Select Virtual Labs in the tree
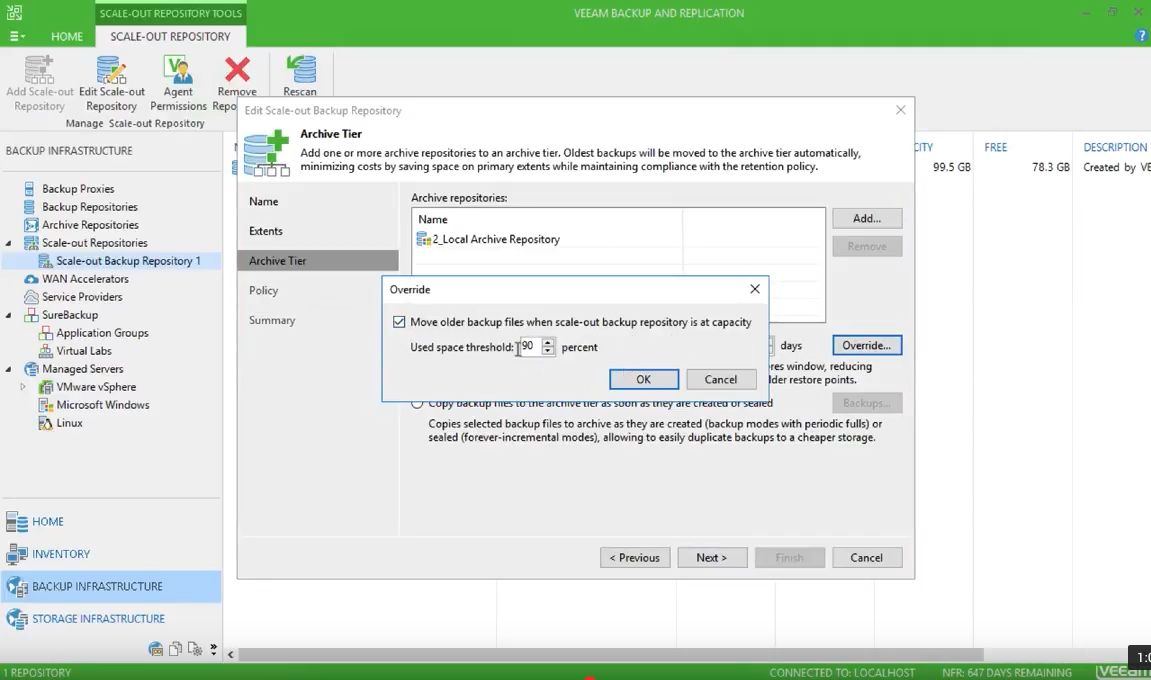Image resolution: width=1151 pixels, height=680 pixels. (84, 351)
